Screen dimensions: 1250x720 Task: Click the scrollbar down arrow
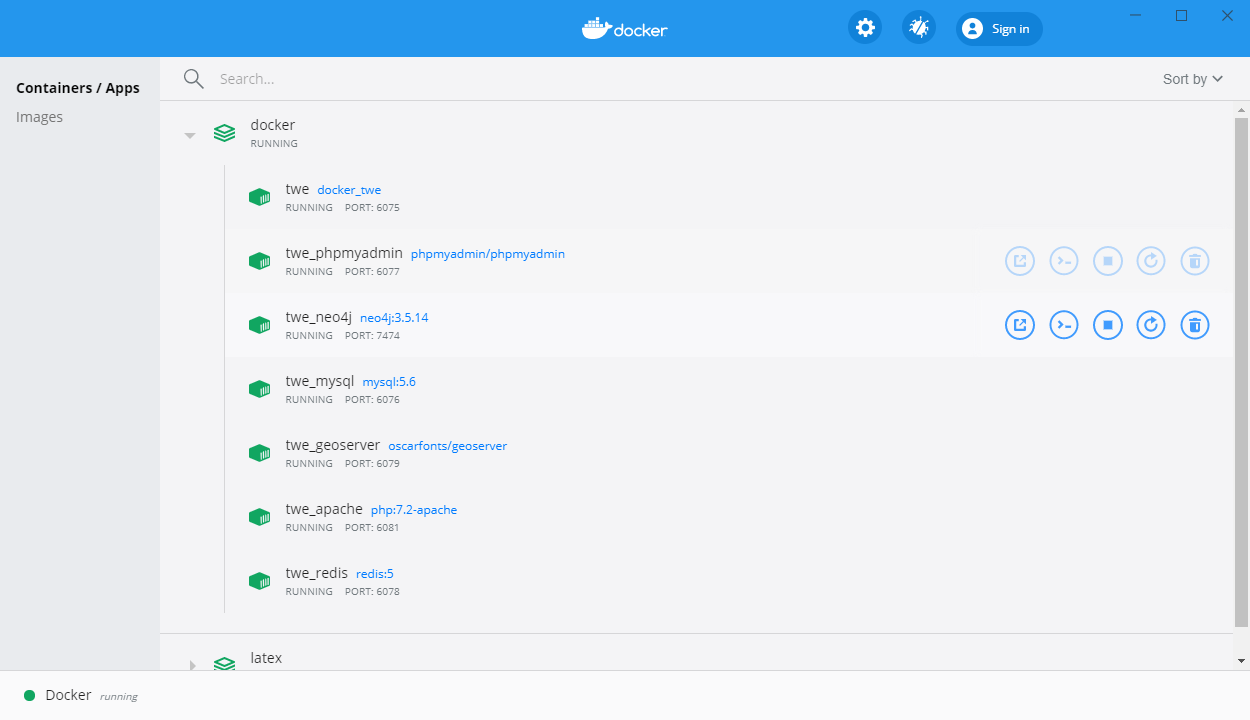click(x=1241, y=661)
